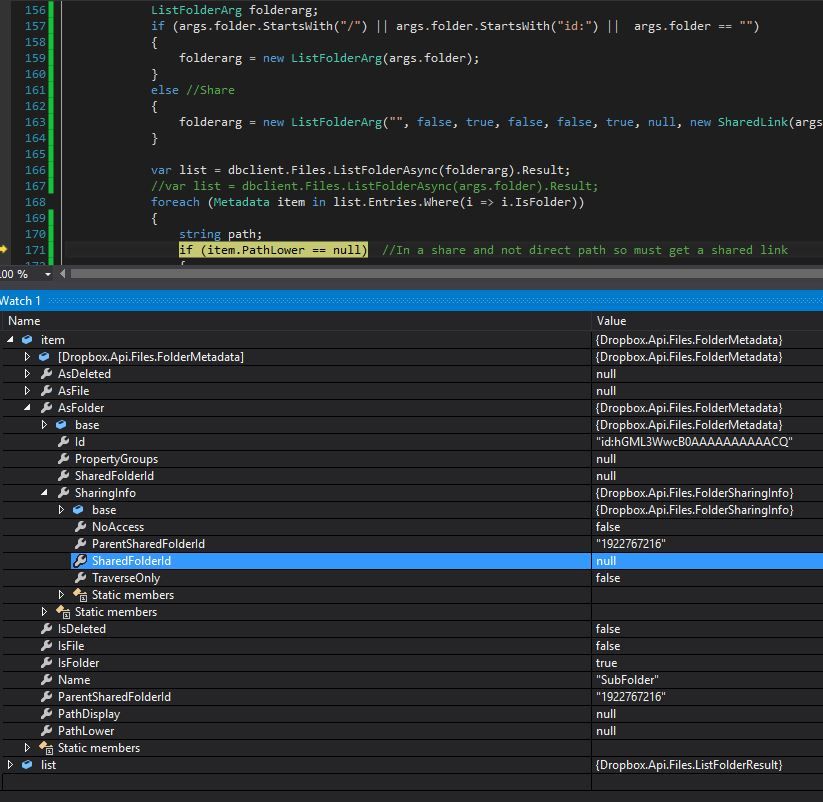Click the cube icon next to list variable

[27, 765]
